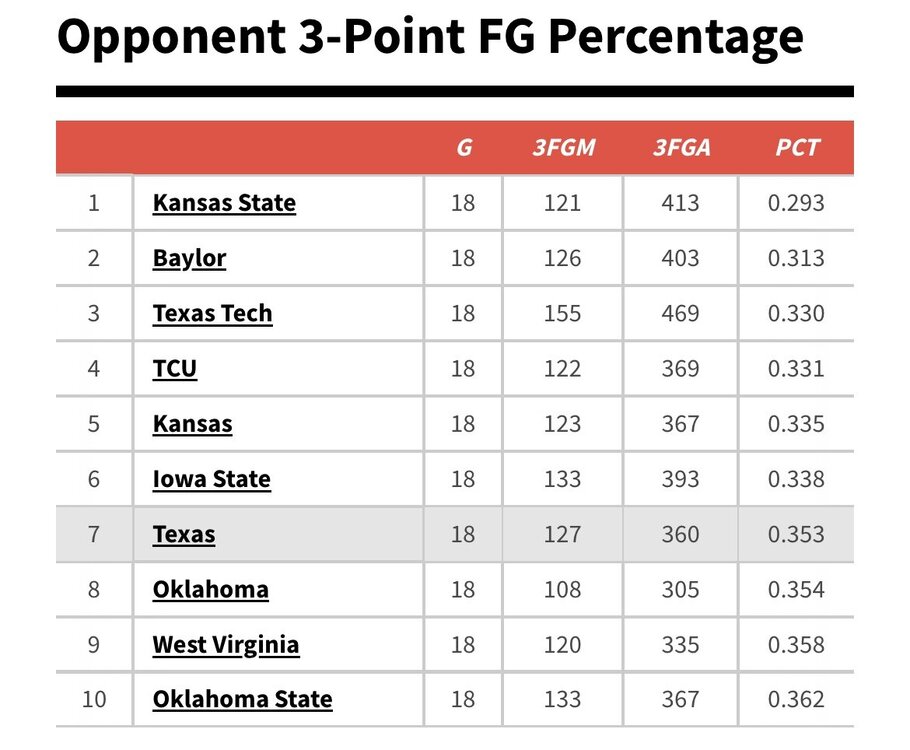
Task: Select the highlighted Texas row rank 7
Action: coord(94,534)
